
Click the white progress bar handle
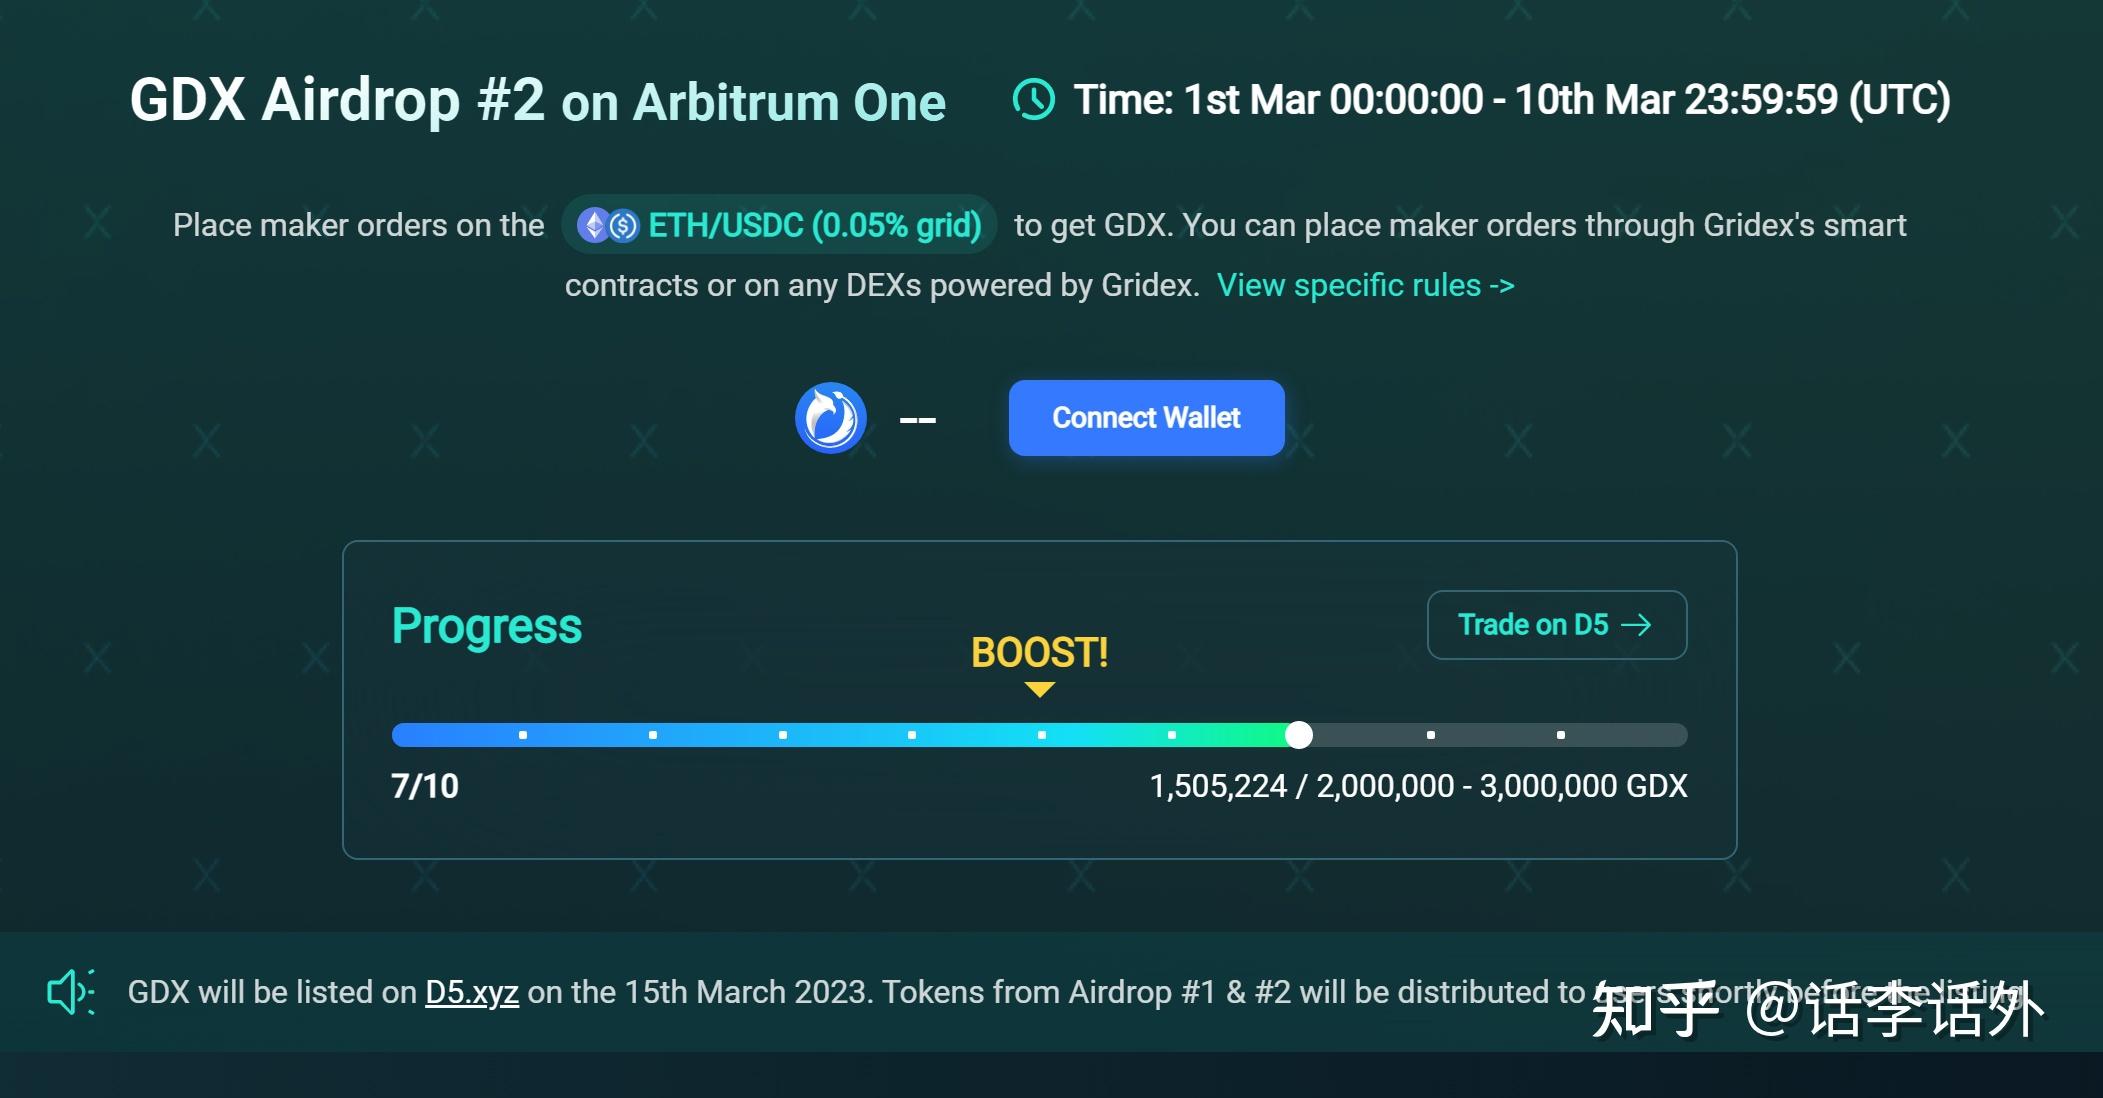(x=1299, y=735)
